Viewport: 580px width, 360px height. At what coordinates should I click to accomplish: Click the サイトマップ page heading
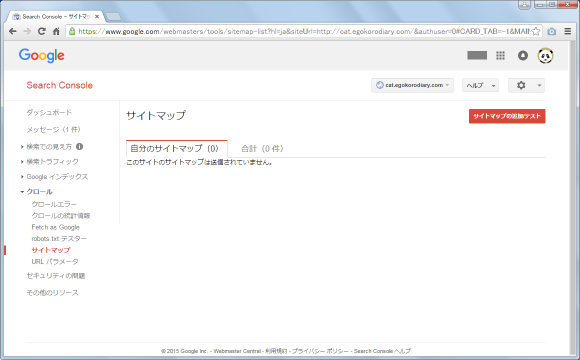click(x=156, y=115)
